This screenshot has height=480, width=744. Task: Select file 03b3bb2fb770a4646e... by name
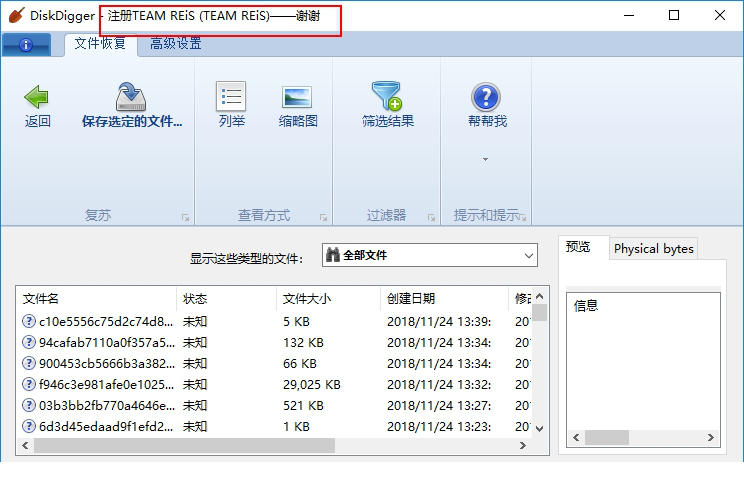[x=107, y=406]
